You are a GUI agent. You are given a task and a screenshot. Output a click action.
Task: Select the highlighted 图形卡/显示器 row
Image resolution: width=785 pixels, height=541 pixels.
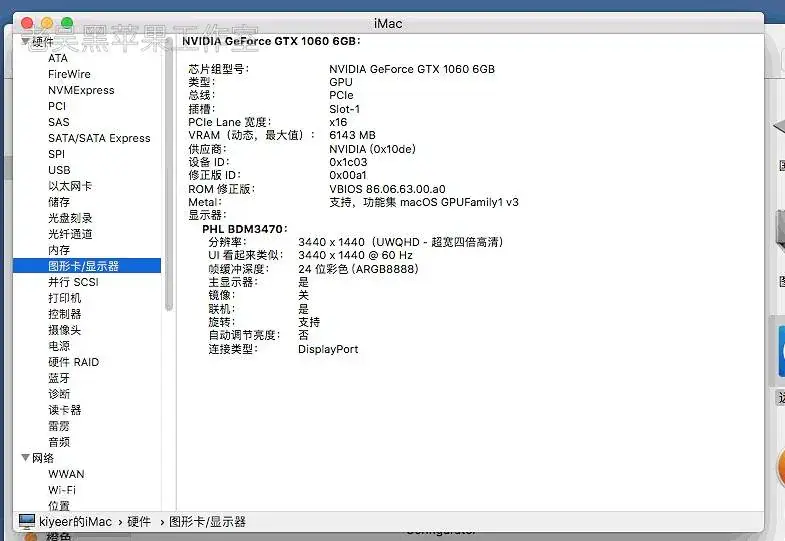(x=87, y=266)
